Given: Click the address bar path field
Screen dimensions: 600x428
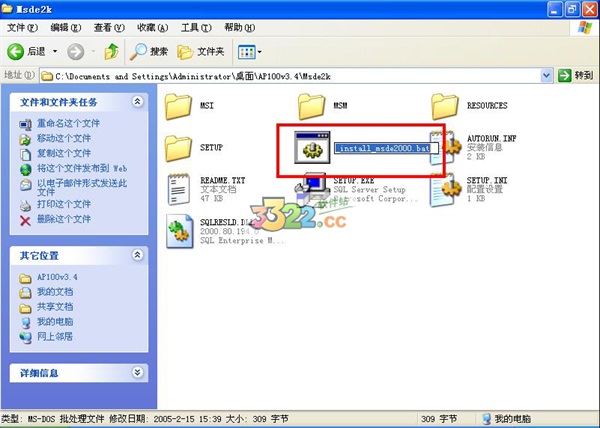Looking at the screenshot, I should point(291,76).
